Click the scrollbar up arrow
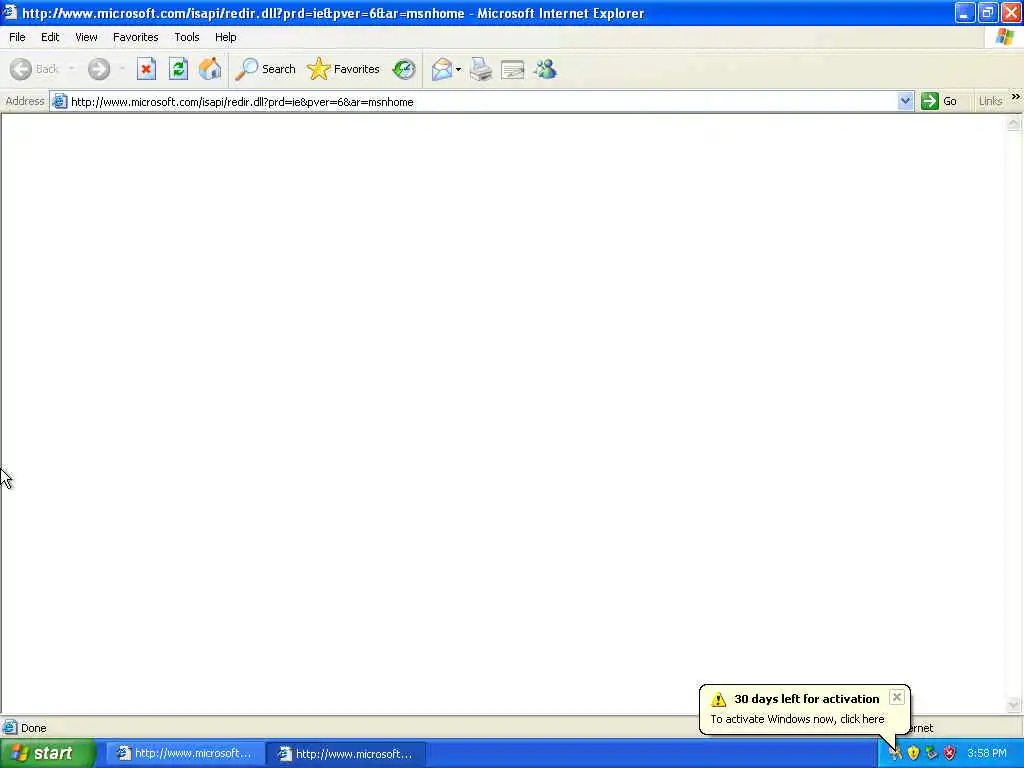 coord(1014,123)
